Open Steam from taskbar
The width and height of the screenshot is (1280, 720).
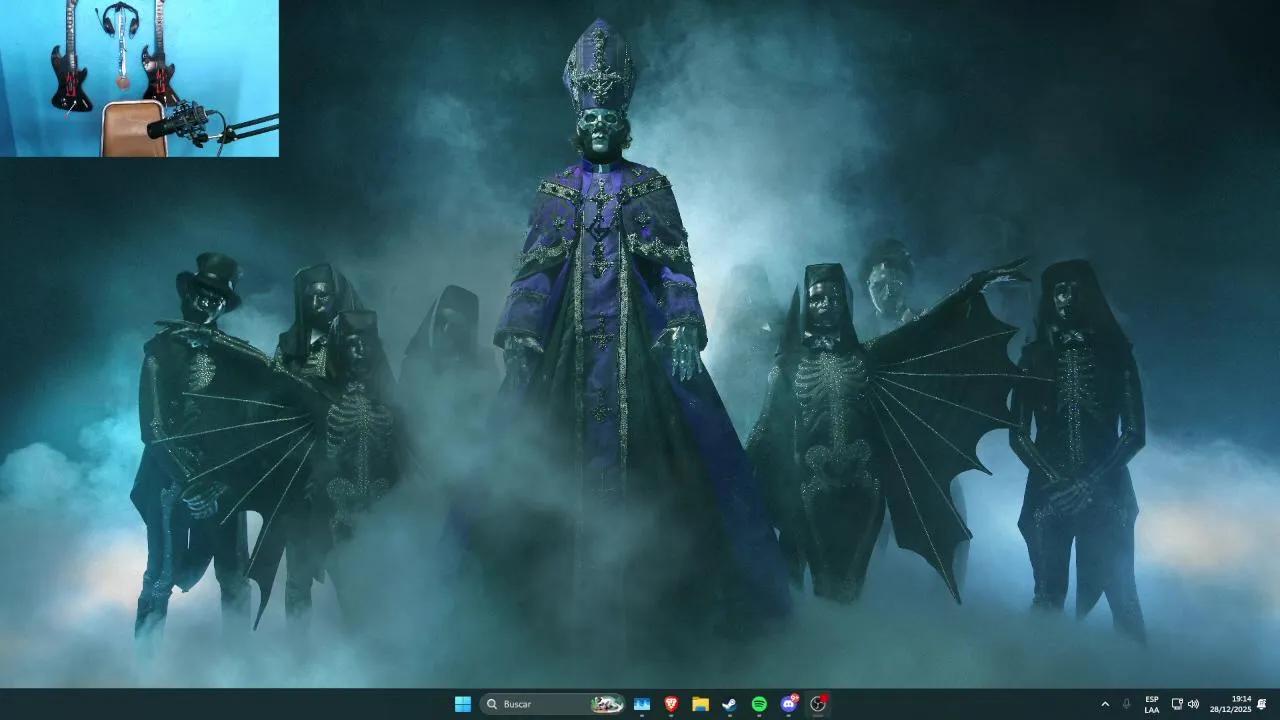click(x=730, y=704)
